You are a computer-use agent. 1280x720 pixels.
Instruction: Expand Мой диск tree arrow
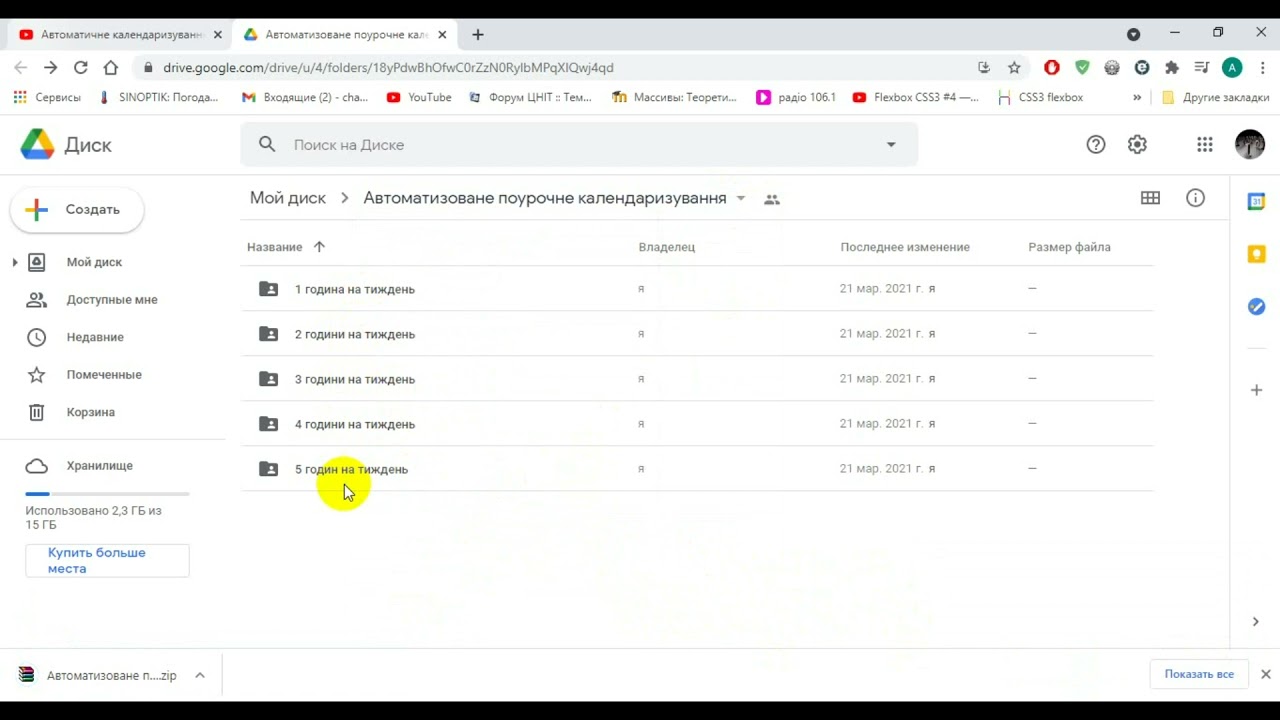(14, 262)
